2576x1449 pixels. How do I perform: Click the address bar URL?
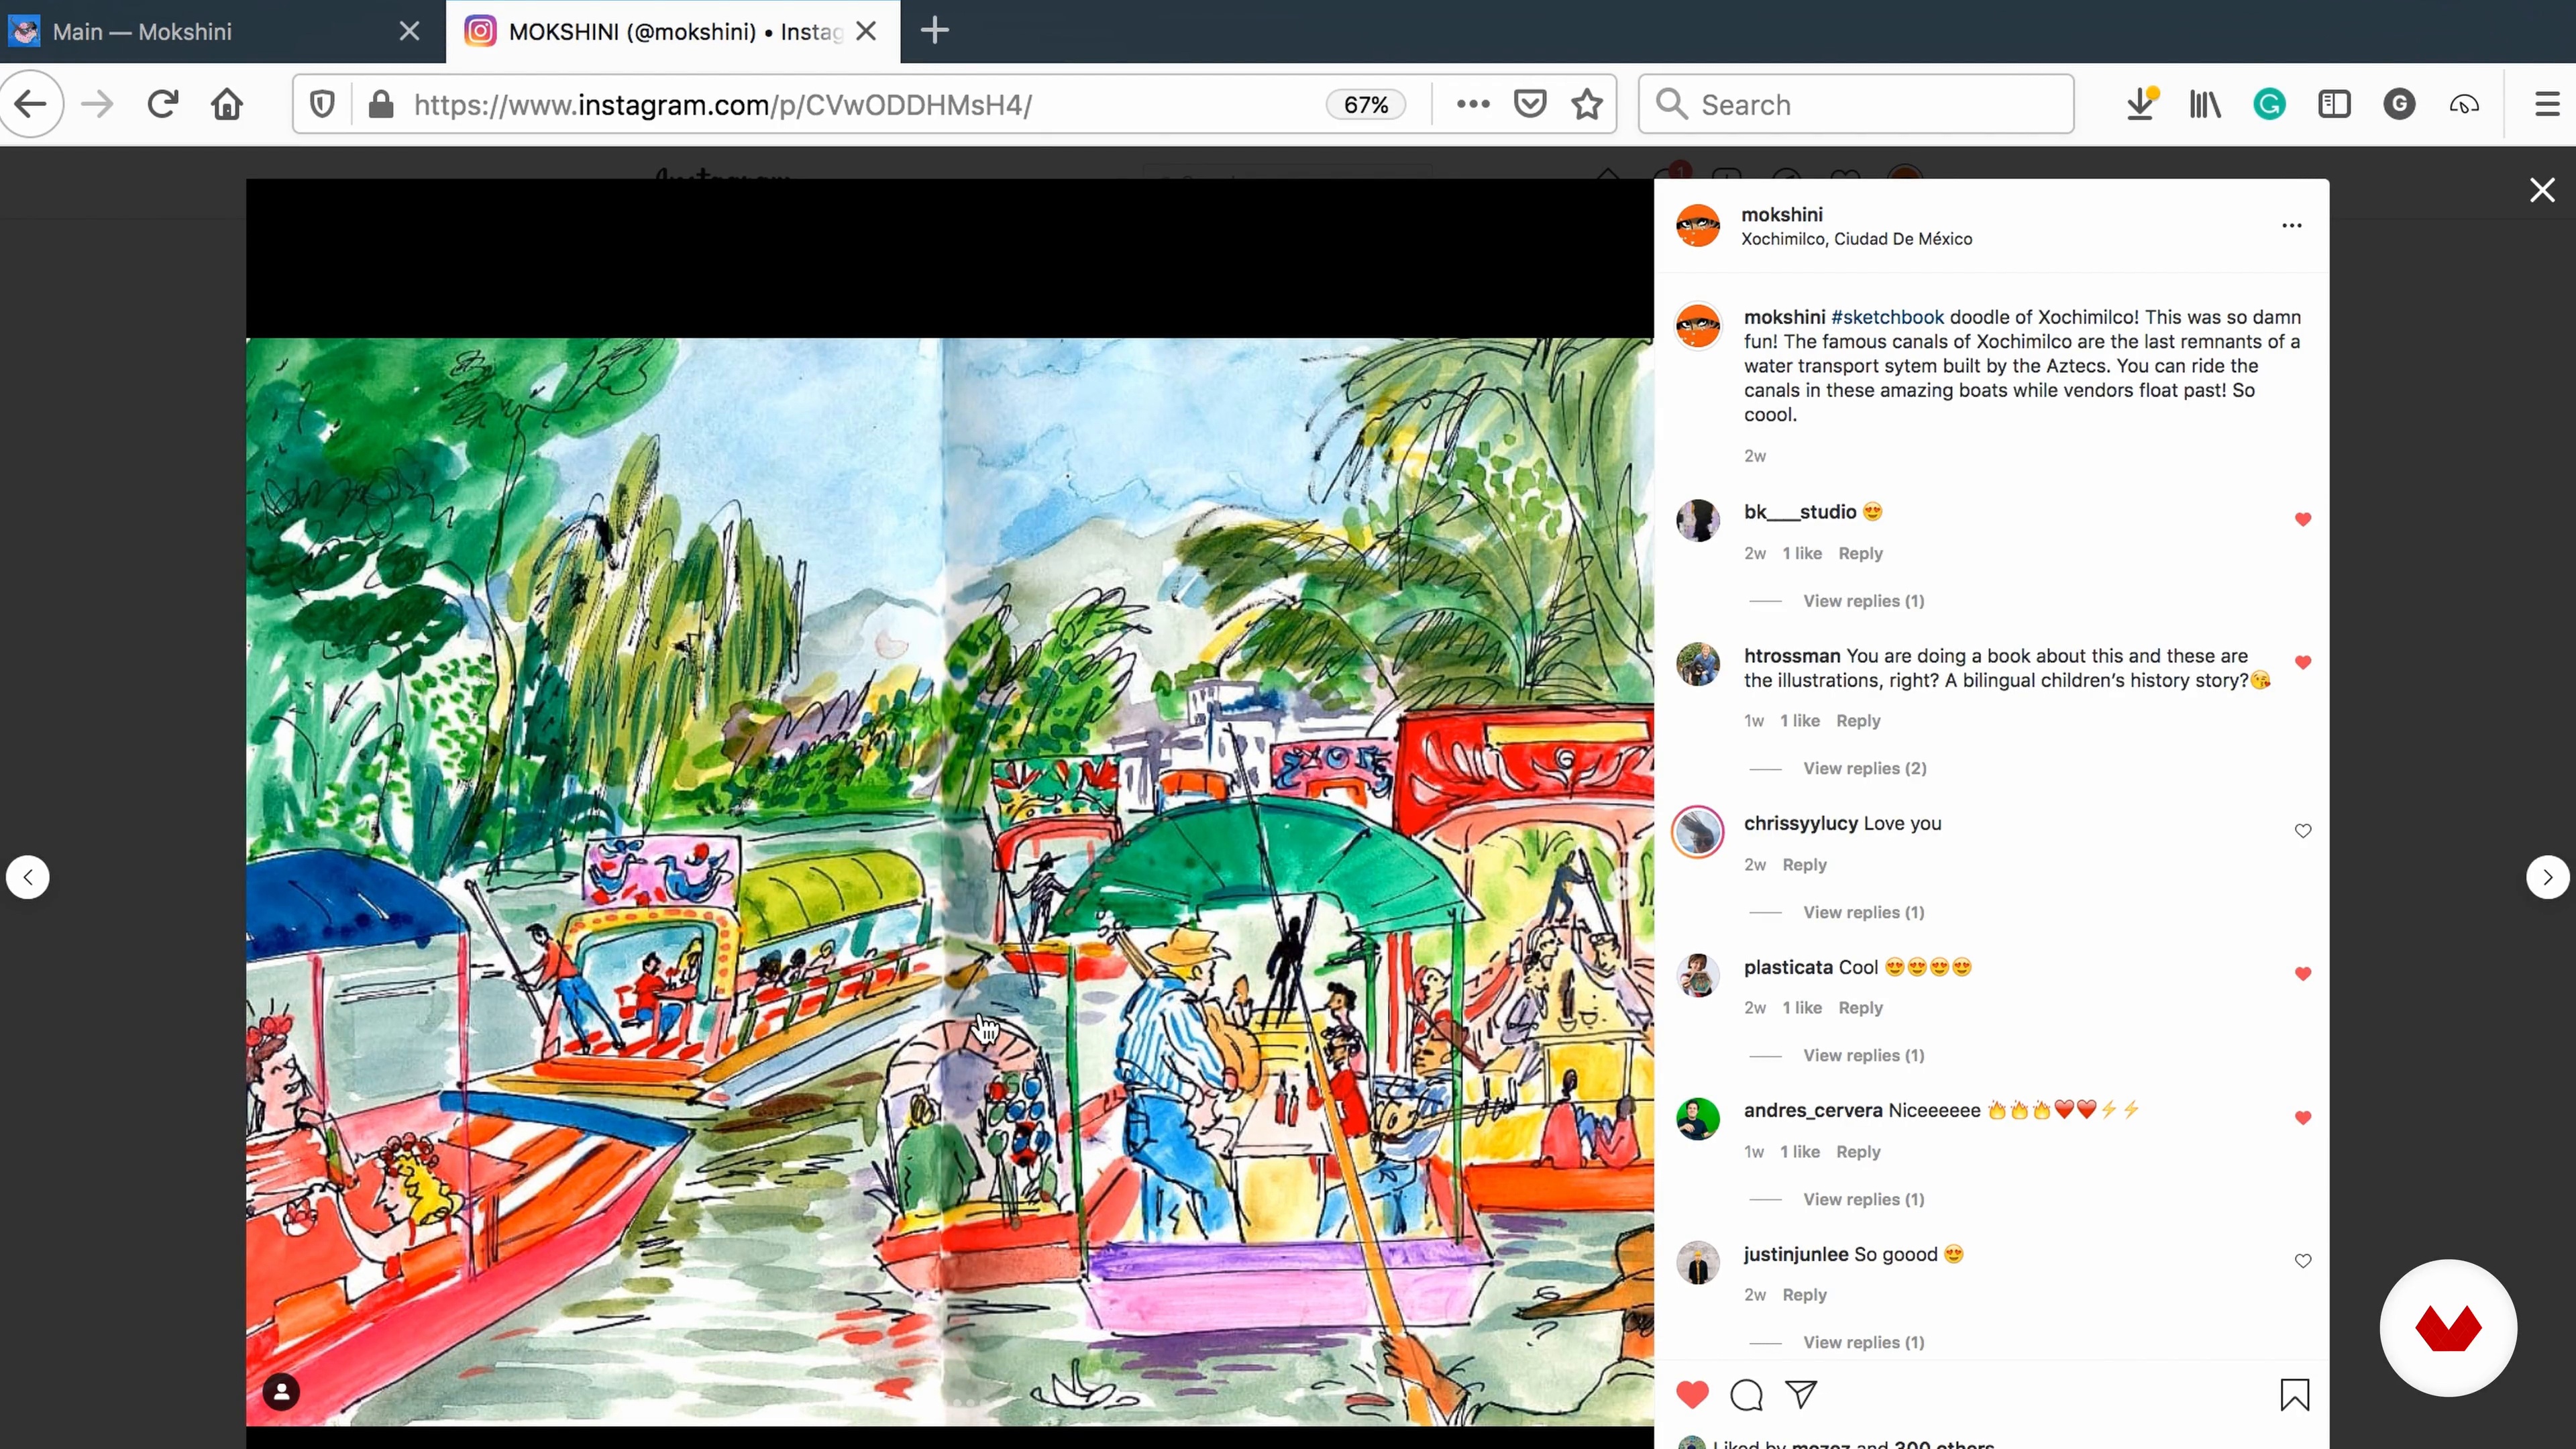[x=722, y=105]
